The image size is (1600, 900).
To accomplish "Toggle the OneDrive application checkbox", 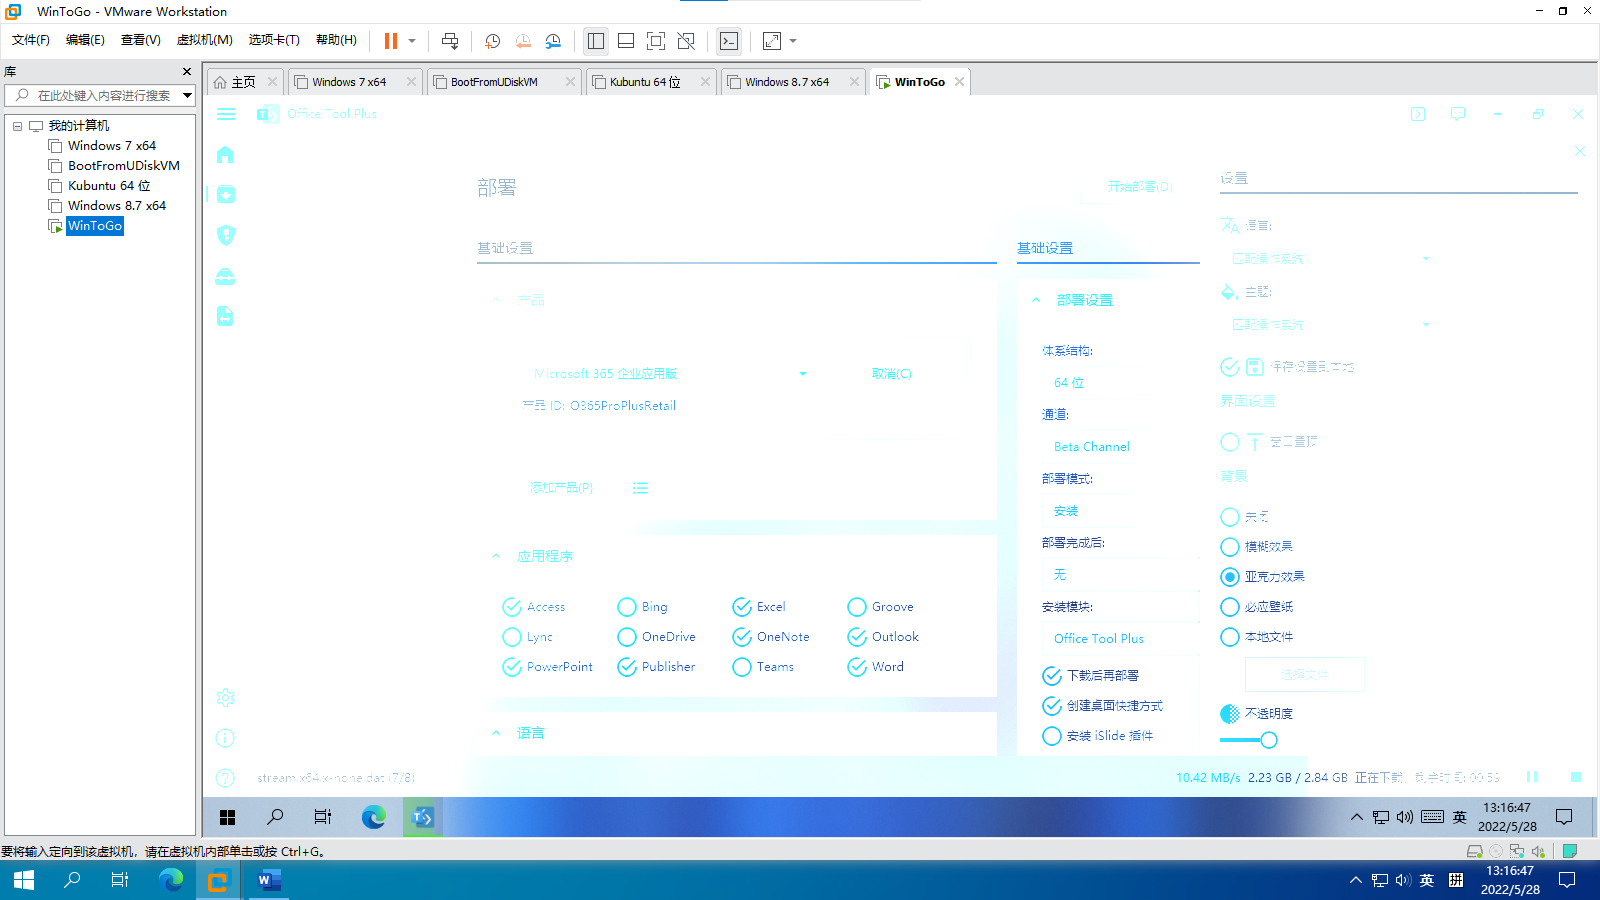I will (x=627, y=637).
